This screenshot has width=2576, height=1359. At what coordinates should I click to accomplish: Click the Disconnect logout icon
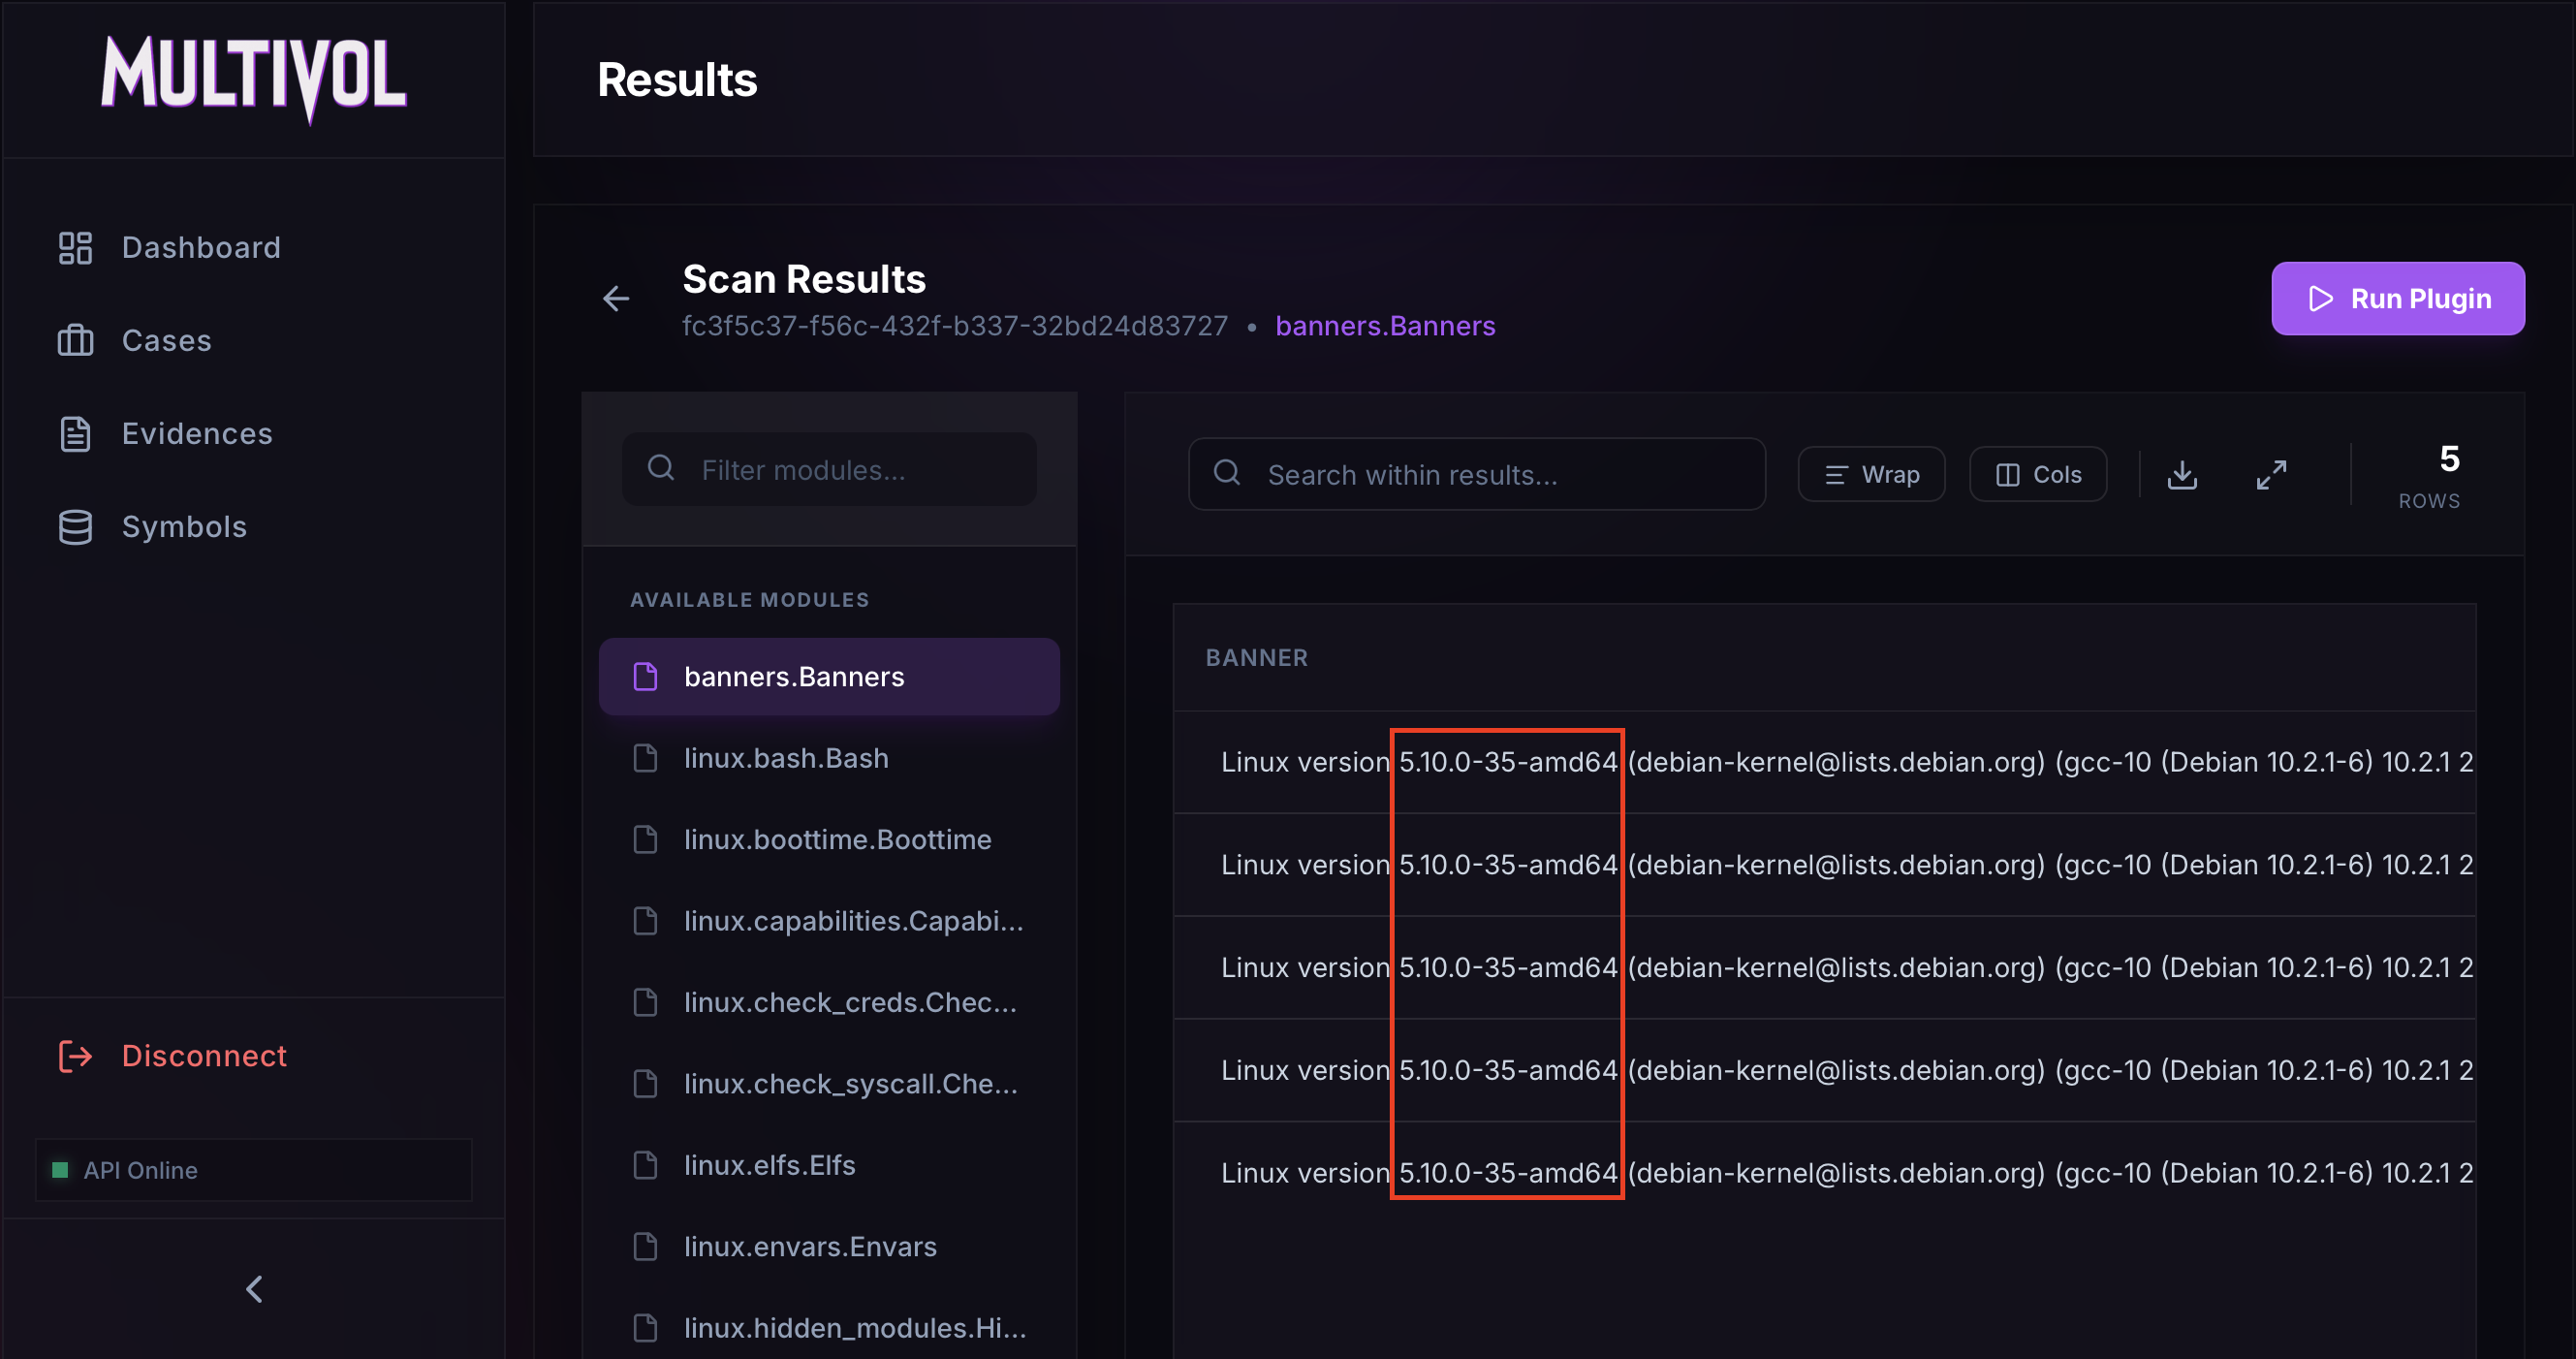click(x=75, y=1056)
